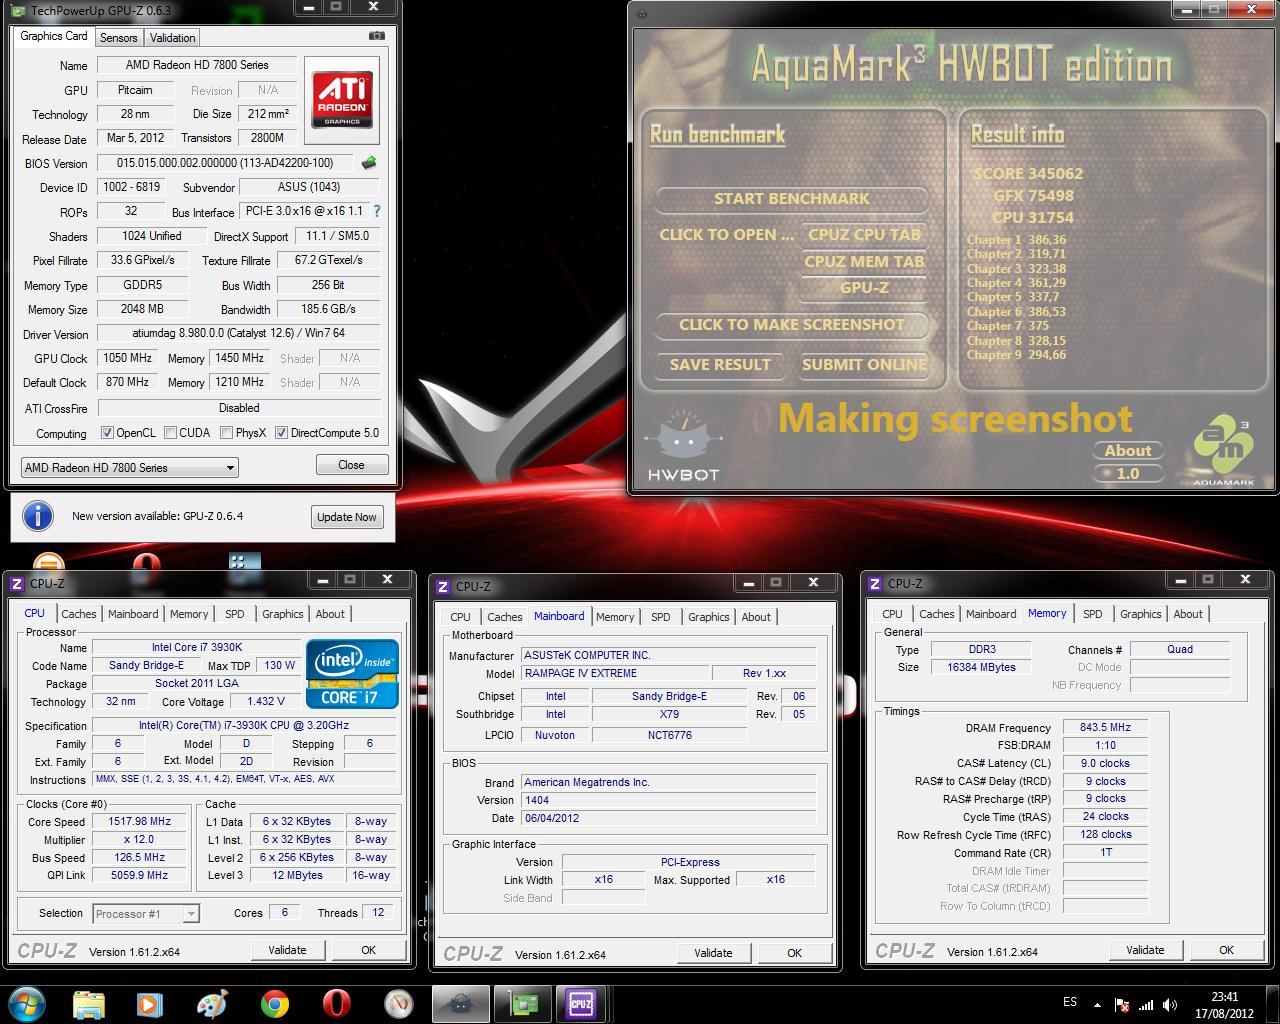Toggle the OpenCL checkbox in GPU-Z
The height and width of the screenshot is (1024, 1280).
(x=107, y=433)
